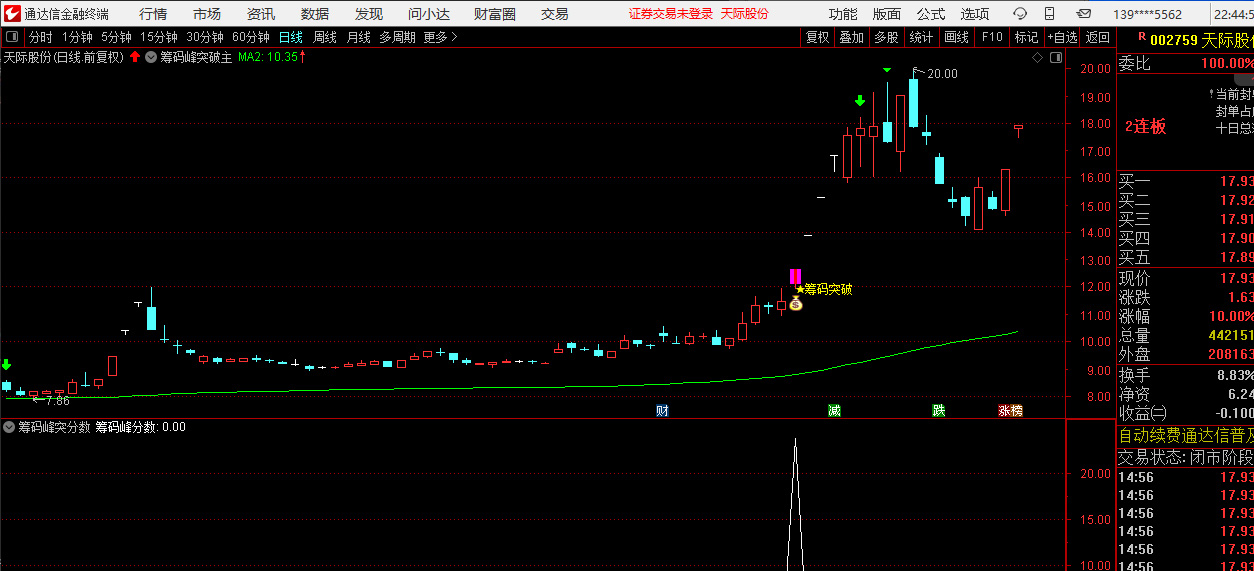Expand the 筹码峰突破主 indicator dropdown
Image resolution: width=1254 pixels, height=571 pixels.
click(x=151, y=57)
